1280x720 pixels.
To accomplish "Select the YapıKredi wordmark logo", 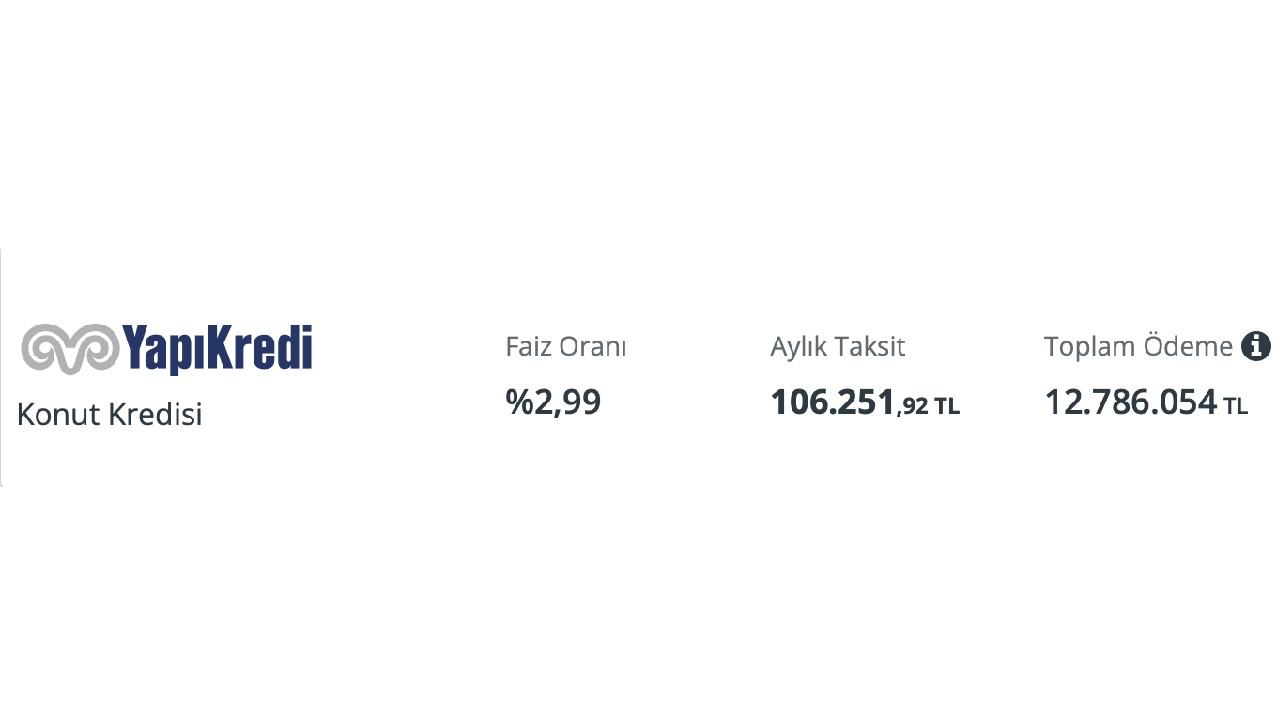I will tap(217, 348).
